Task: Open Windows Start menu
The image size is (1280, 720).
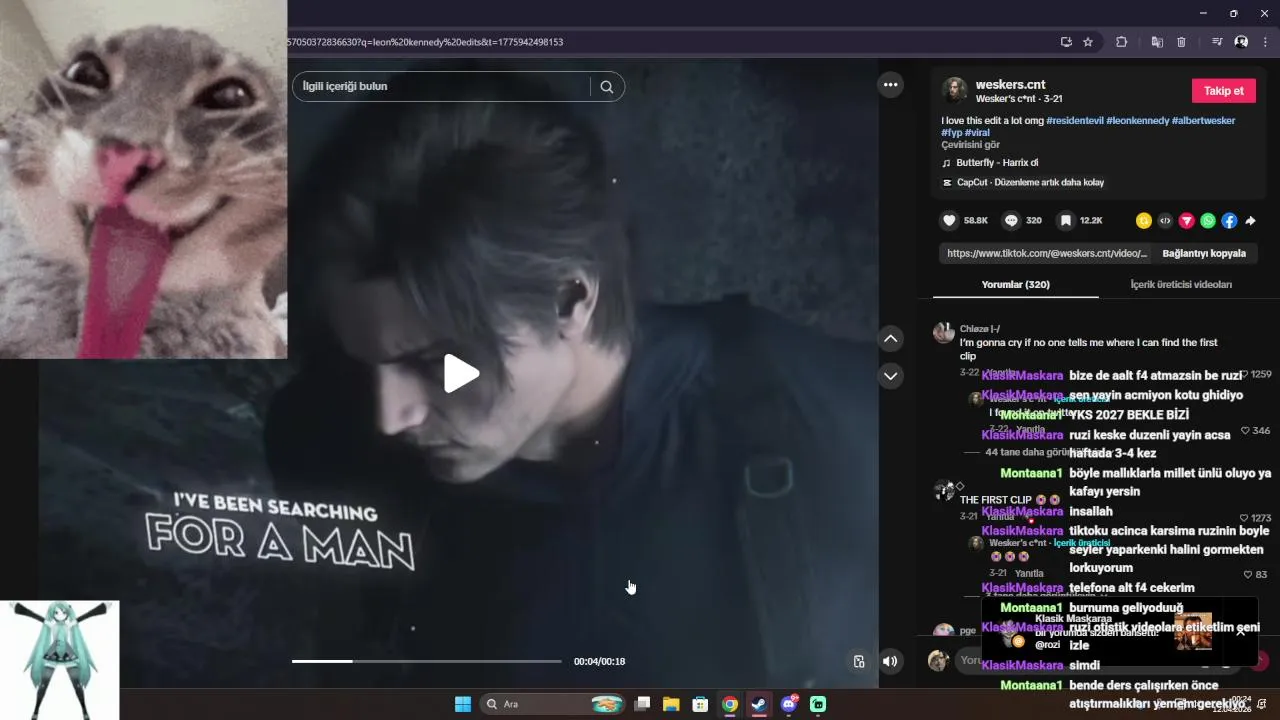Action: pyautogui.click(x=463, y=704)
